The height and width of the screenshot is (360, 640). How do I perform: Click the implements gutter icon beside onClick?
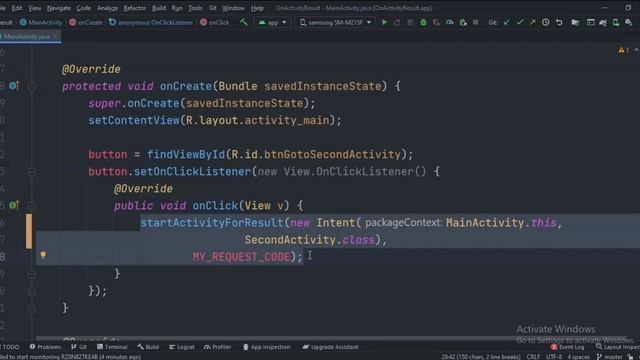(14, 205)
